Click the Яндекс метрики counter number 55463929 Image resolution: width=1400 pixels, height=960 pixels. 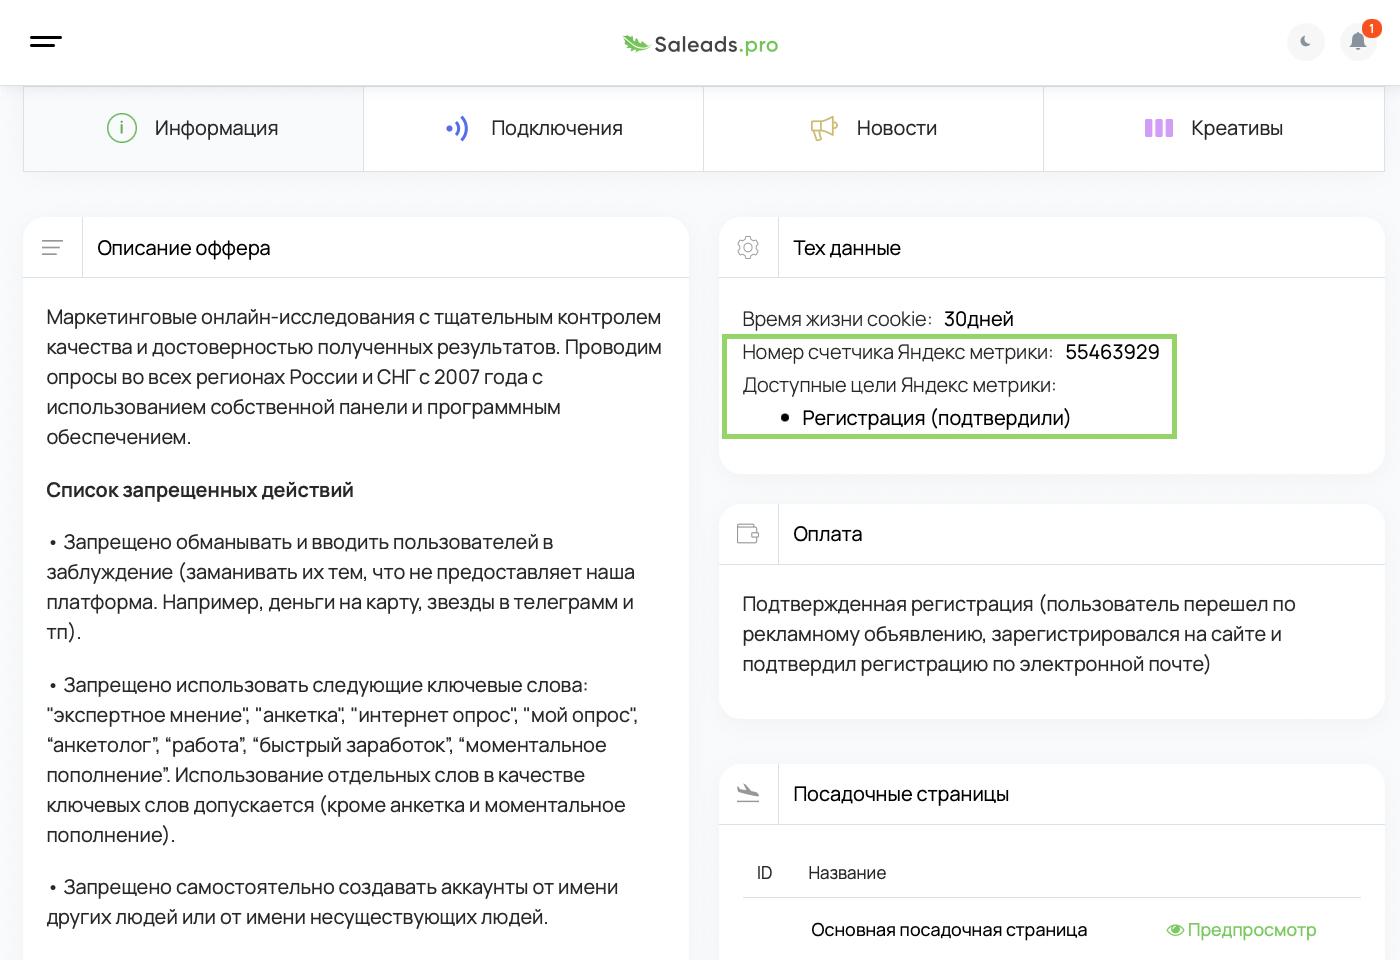1112,352
